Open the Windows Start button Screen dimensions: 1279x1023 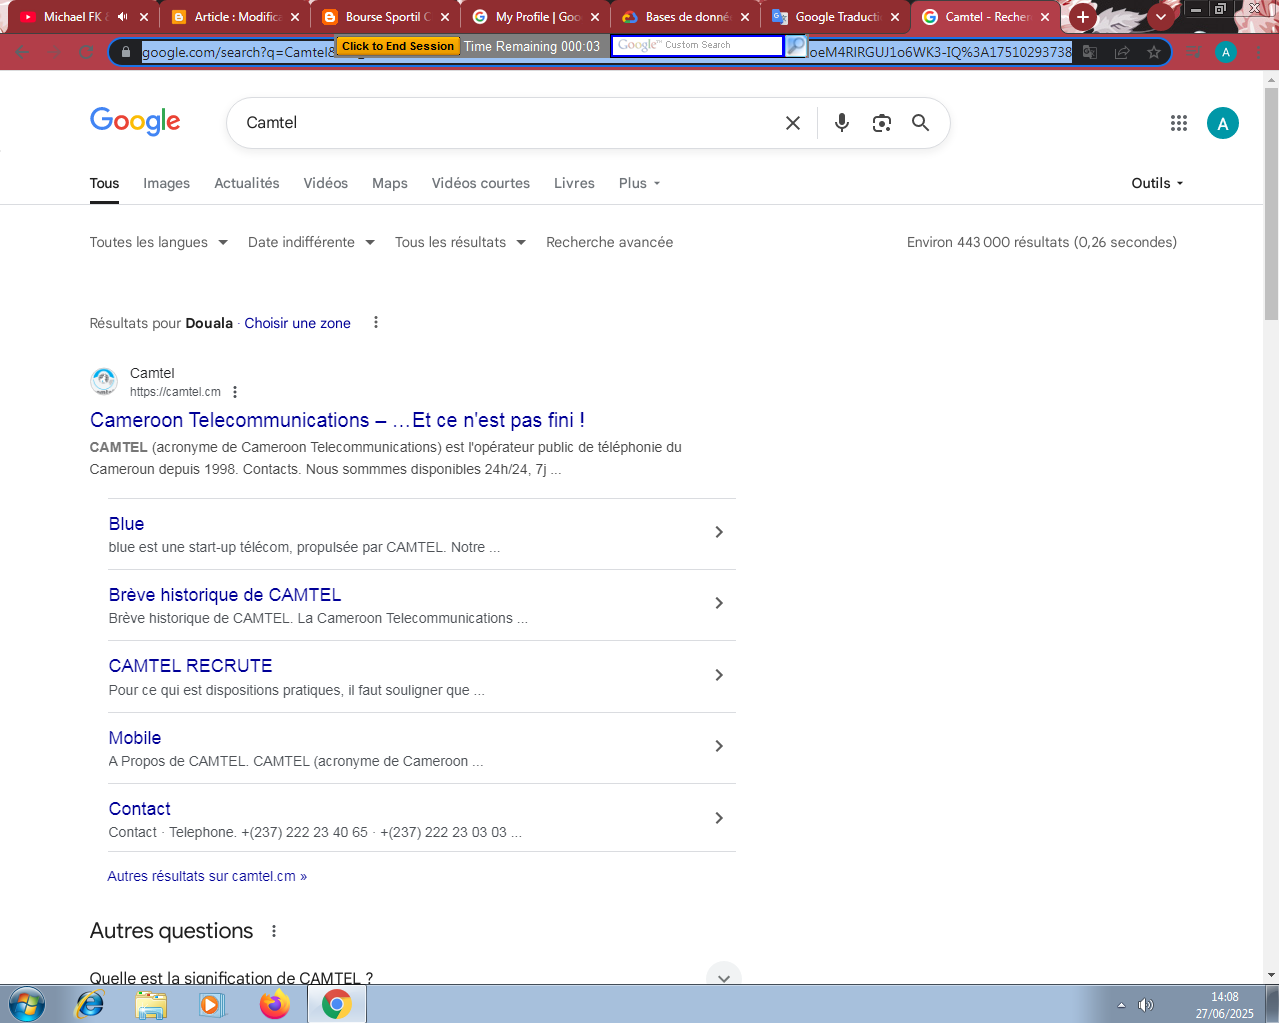[x=27, y=1004]
